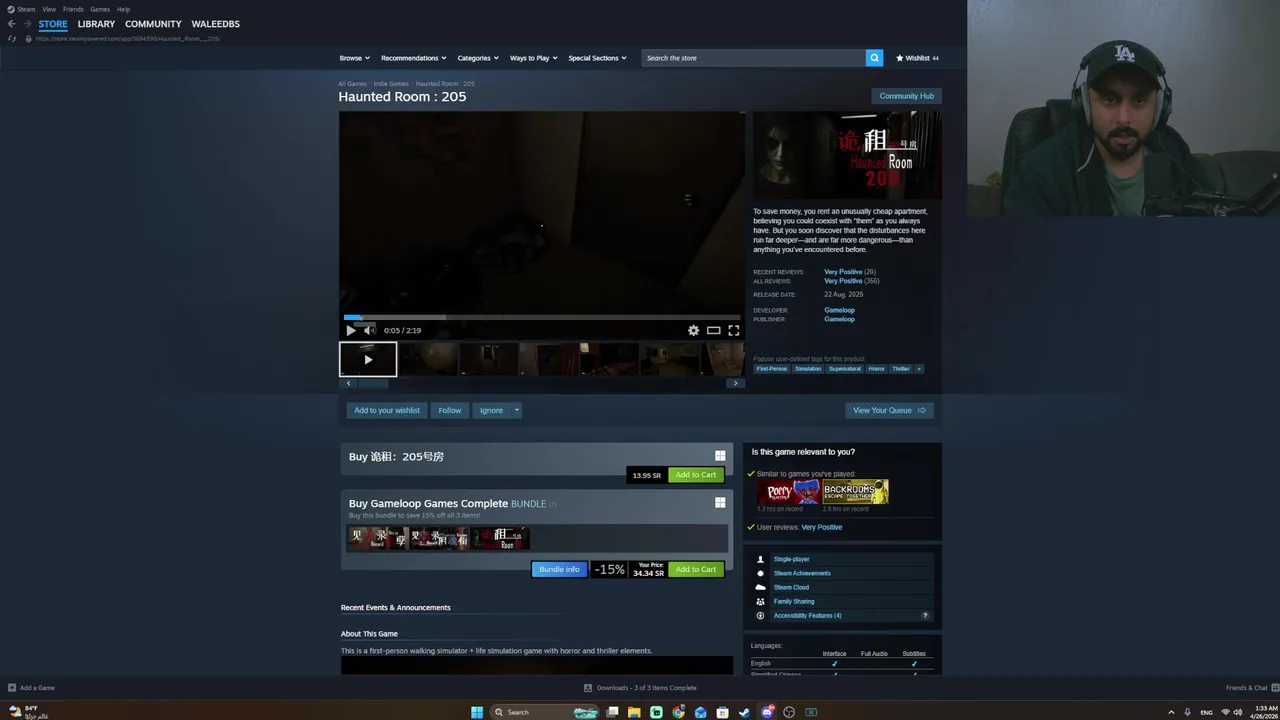Add Gameloop Games Complete bundle to cart
This screenshot has height=720, width=1280.
point(696,569)
